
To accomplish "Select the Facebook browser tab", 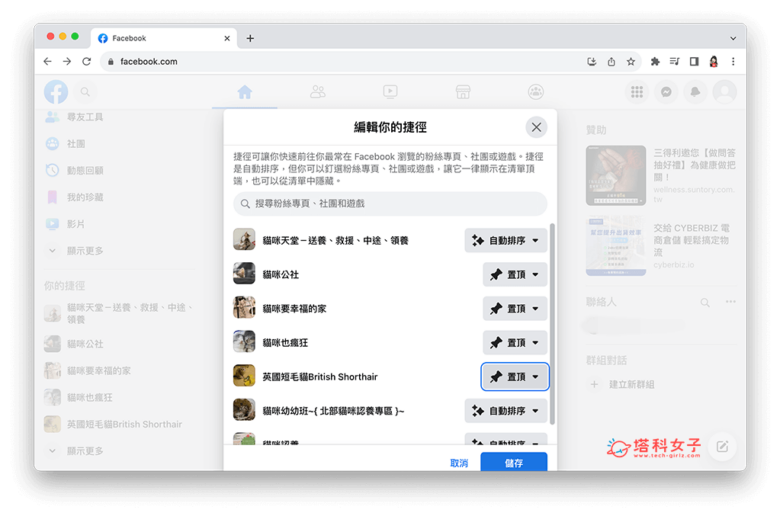I will (x=160, y=38).
